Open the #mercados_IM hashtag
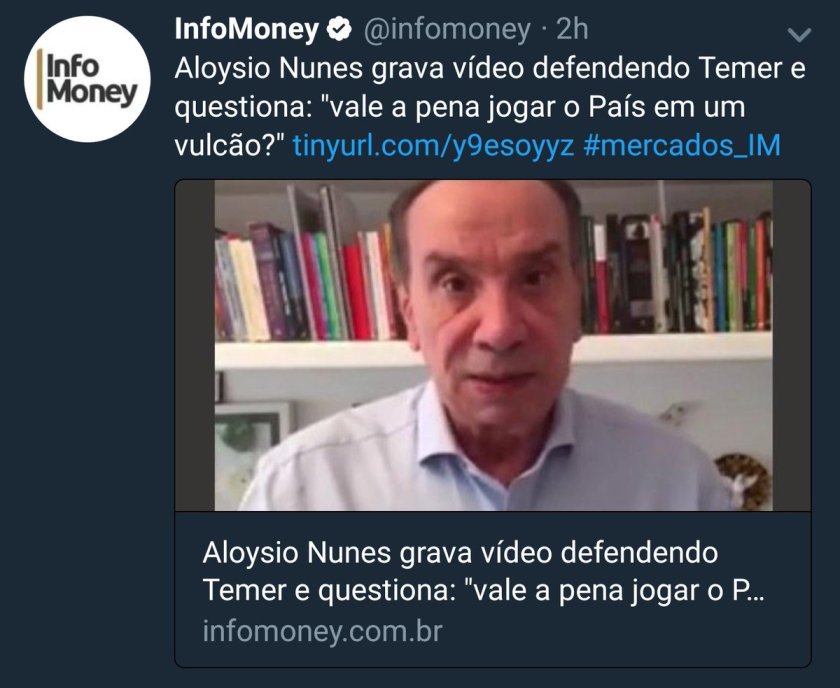The image size is (840, 688). pos(682,146)
